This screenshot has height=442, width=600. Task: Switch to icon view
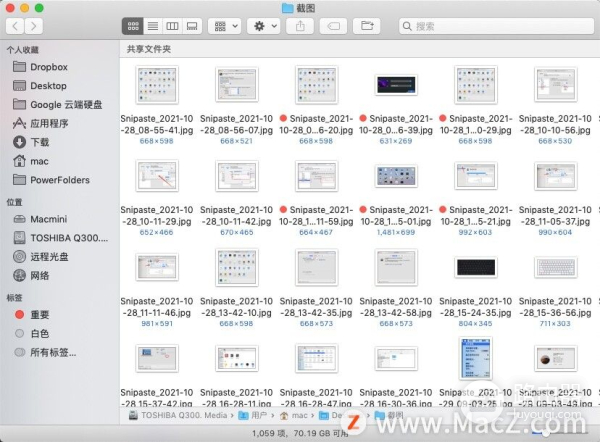[133, 26]
